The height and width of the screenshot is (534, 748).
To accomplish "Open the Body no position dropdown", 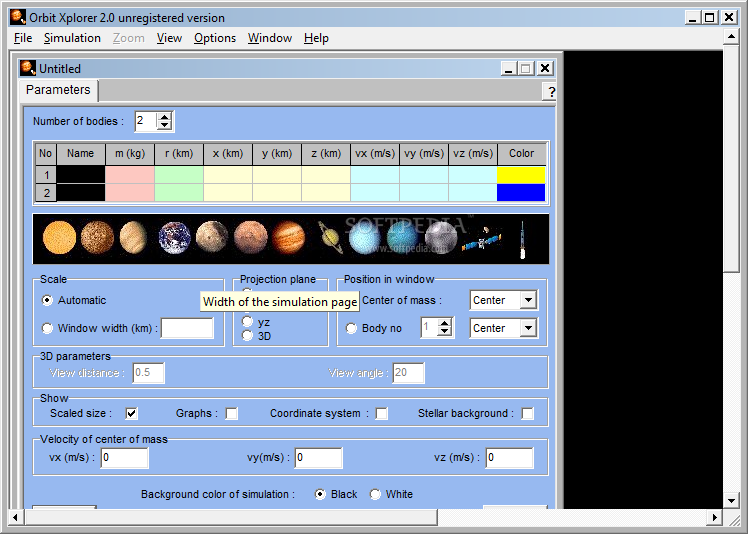I will (529, 328).
